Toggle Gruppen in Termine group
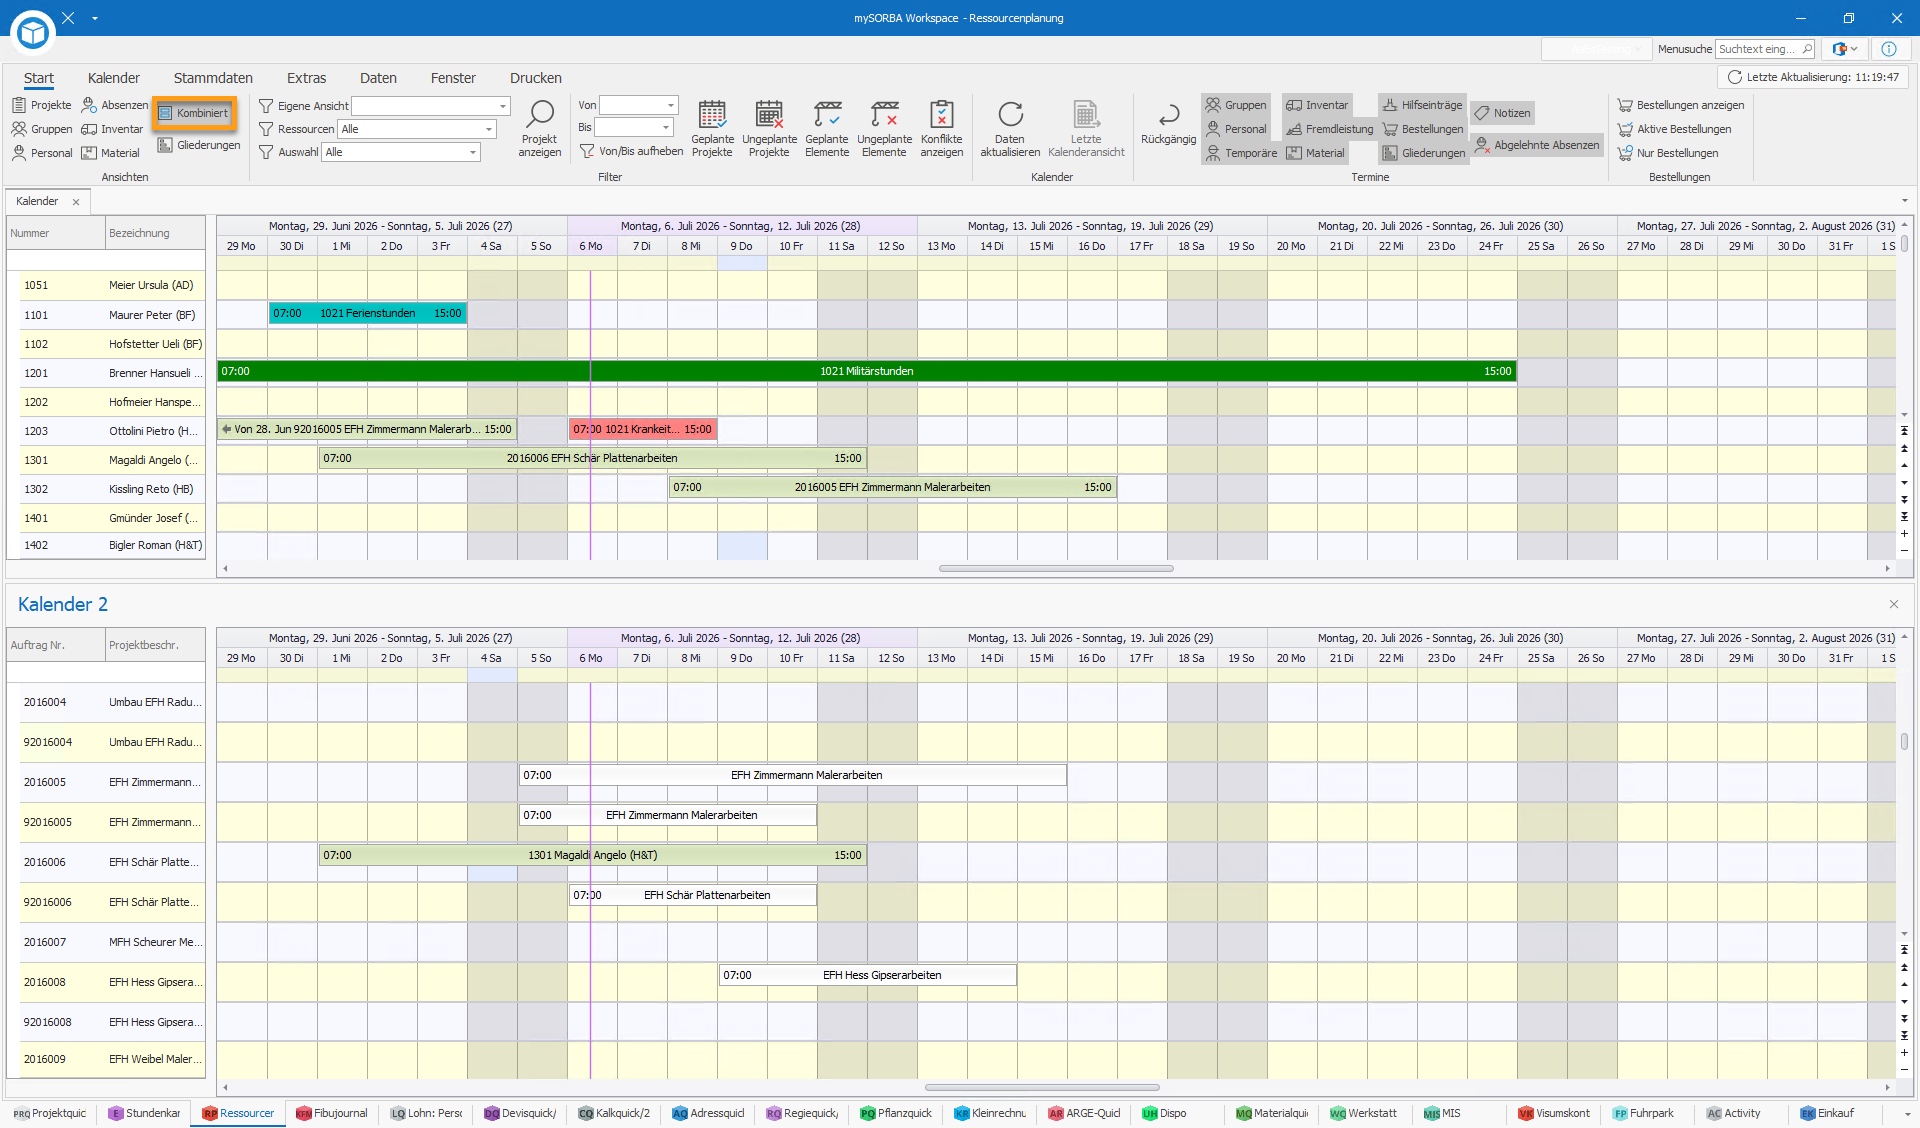Screen dimensions: 1920x1128 (1236, 105)
